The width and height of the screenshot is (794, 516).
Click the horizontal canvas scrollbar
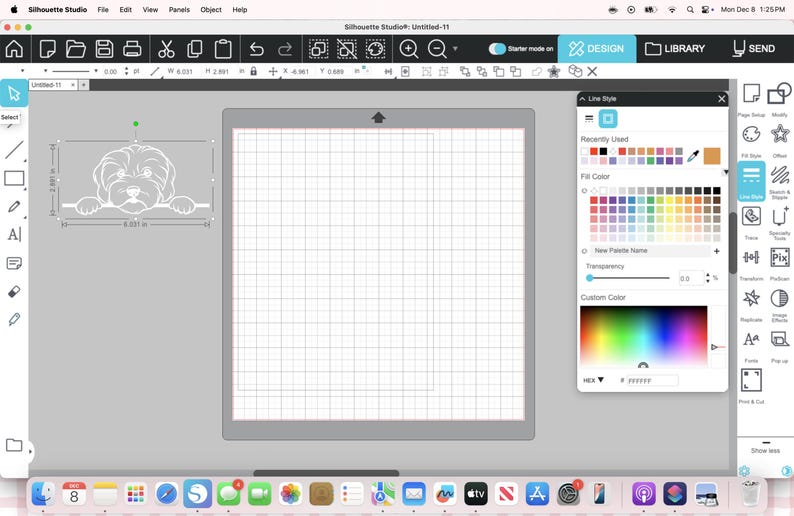(326, 473)
